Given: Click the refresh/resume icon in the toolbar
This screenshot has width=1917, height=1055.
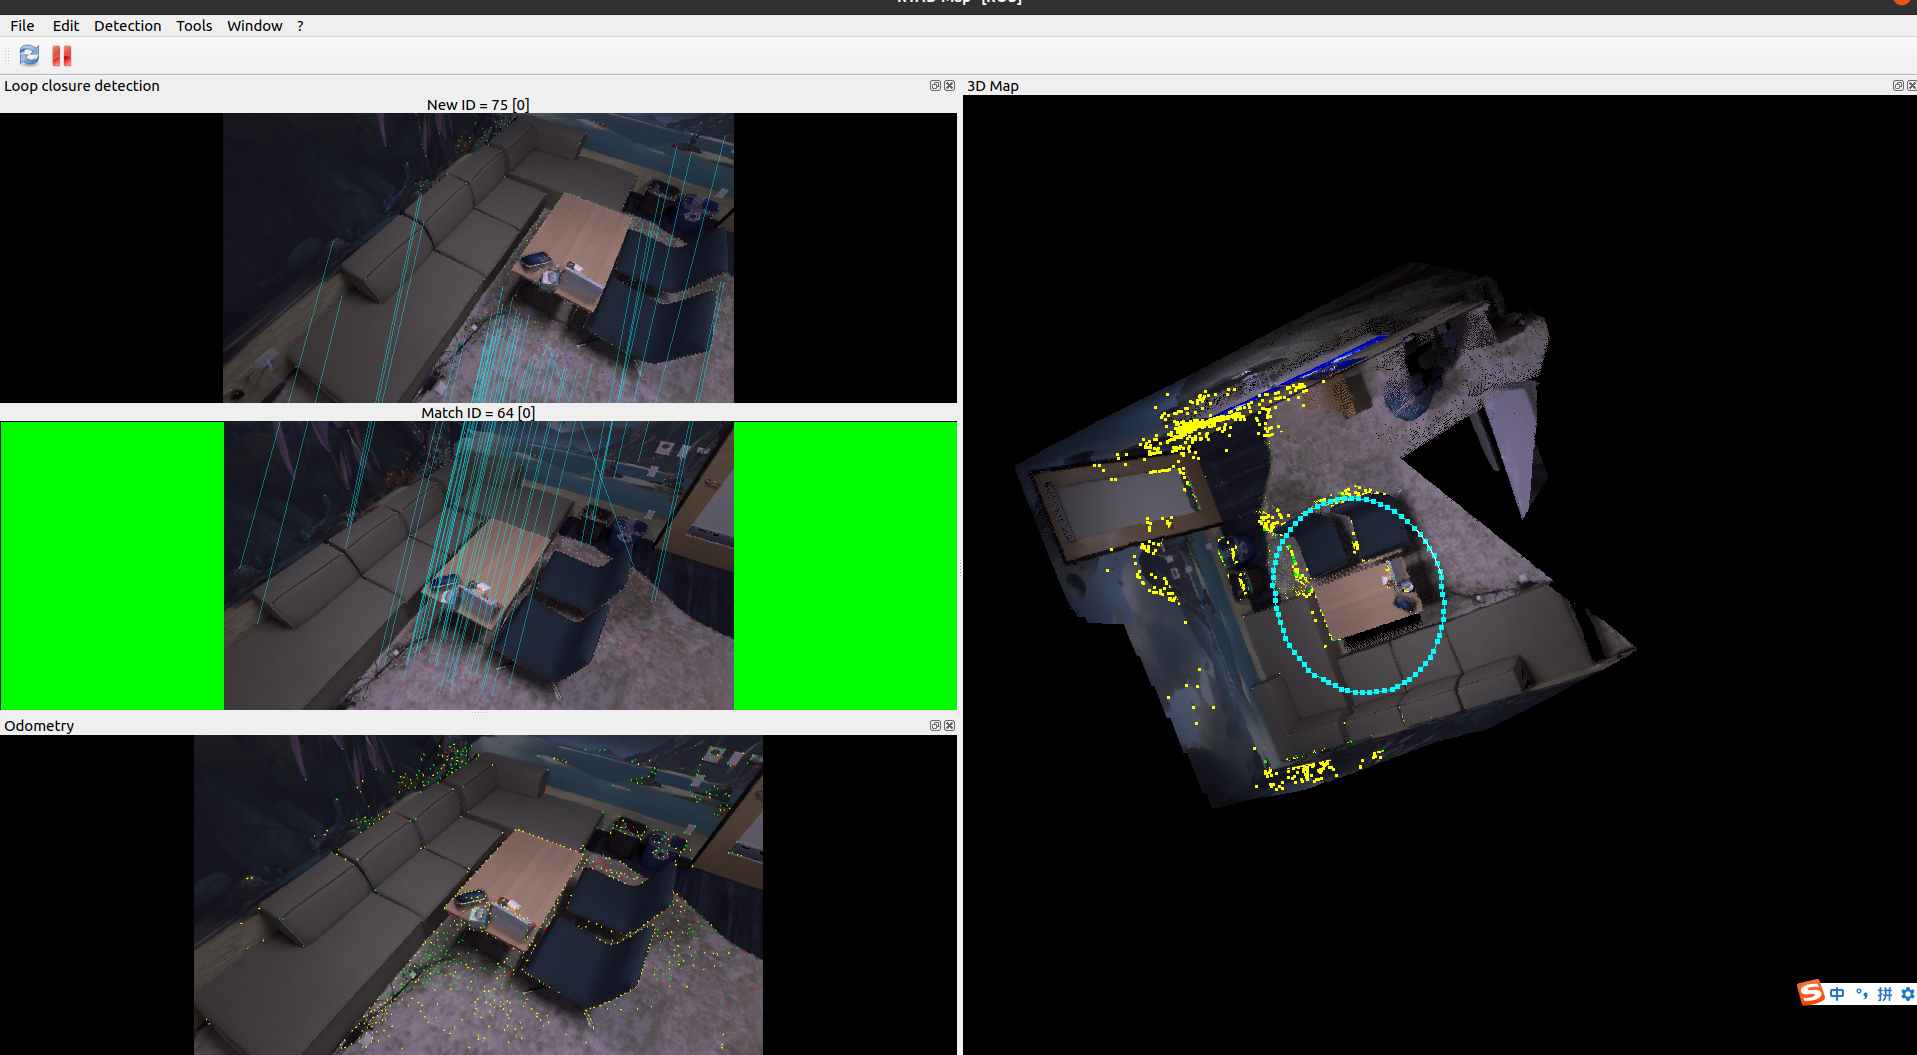Looking at the screenshot, I should [x=28, y=56].
